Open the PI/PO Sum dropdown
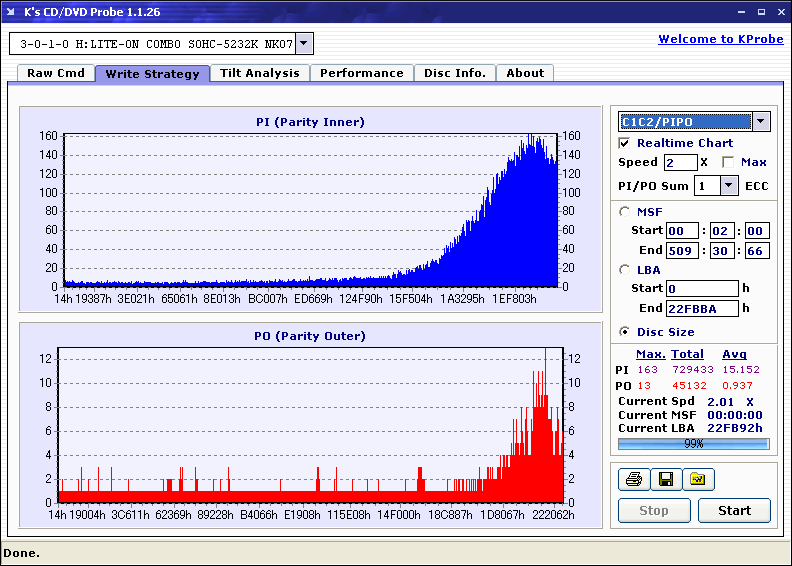 [x=728, y=186]
